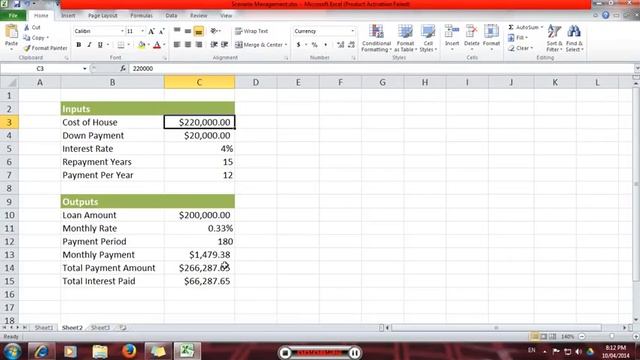Click Wrap Text button
The width and height of the screenshot is (640, 360).
click(251, 31)
